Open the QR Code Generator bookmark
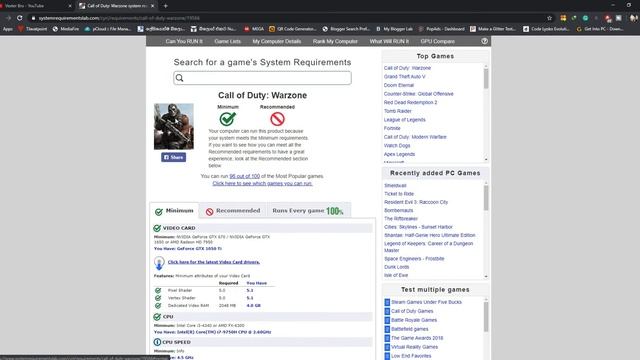The width and height of the screenshot is (640, 360). pos(293,29)
